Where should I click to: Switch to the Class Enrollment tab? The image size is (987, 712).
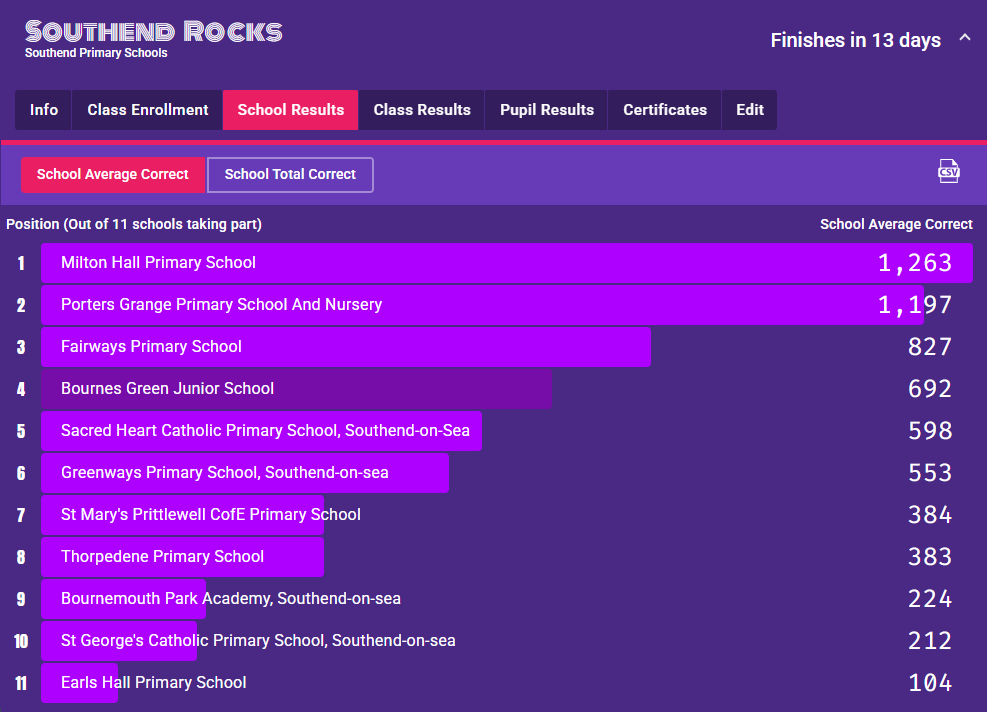[x=147, y=110]
